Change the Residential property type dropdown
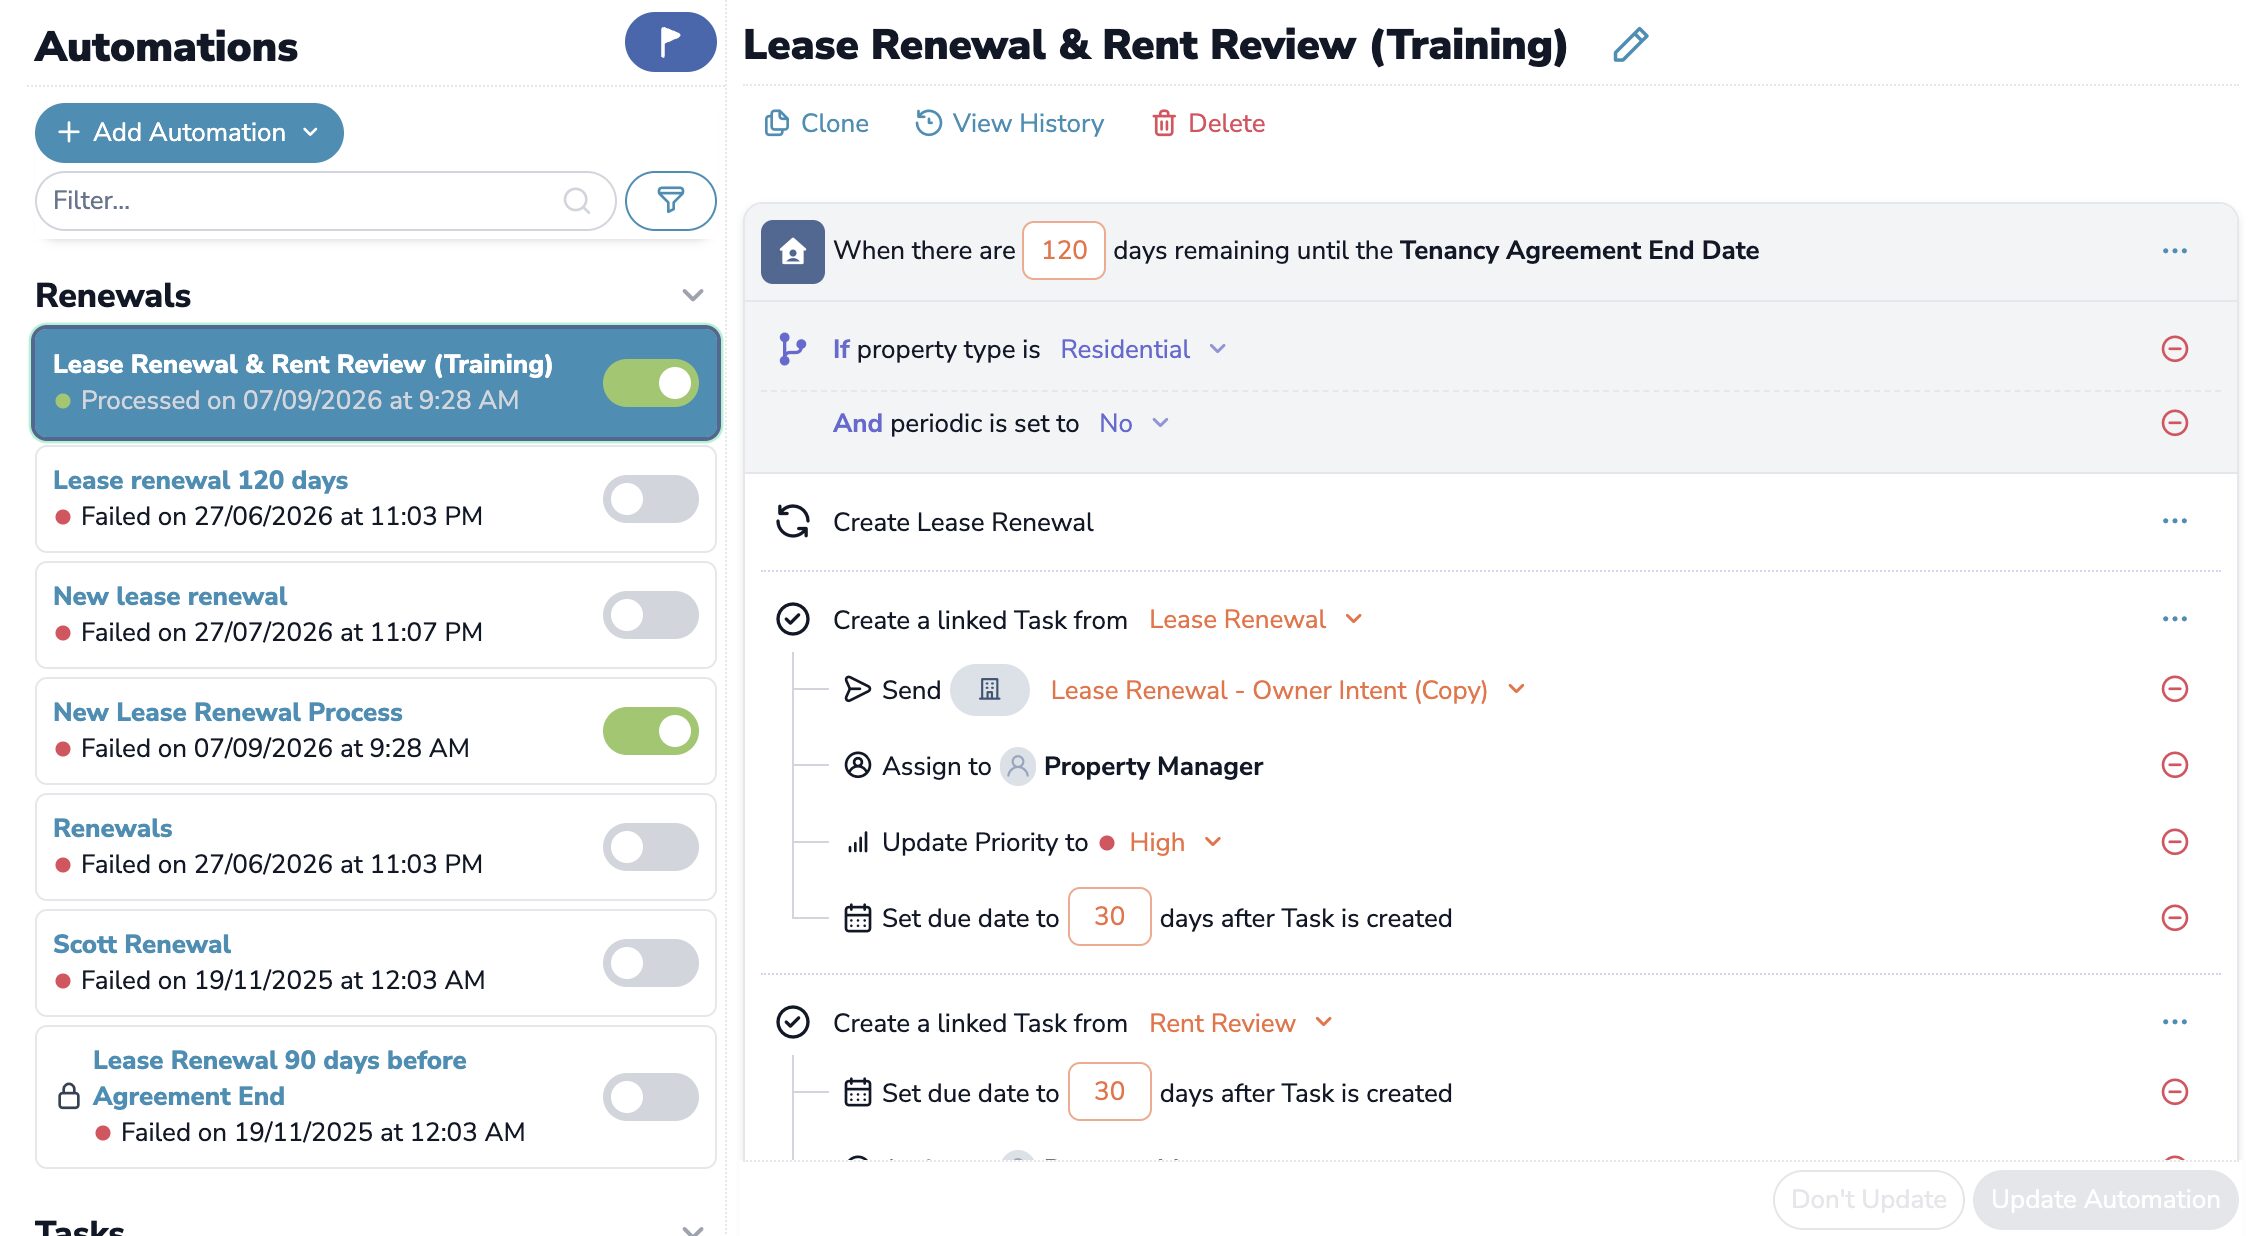This screenshot has width=2259, height=1236. point(1143,349)
